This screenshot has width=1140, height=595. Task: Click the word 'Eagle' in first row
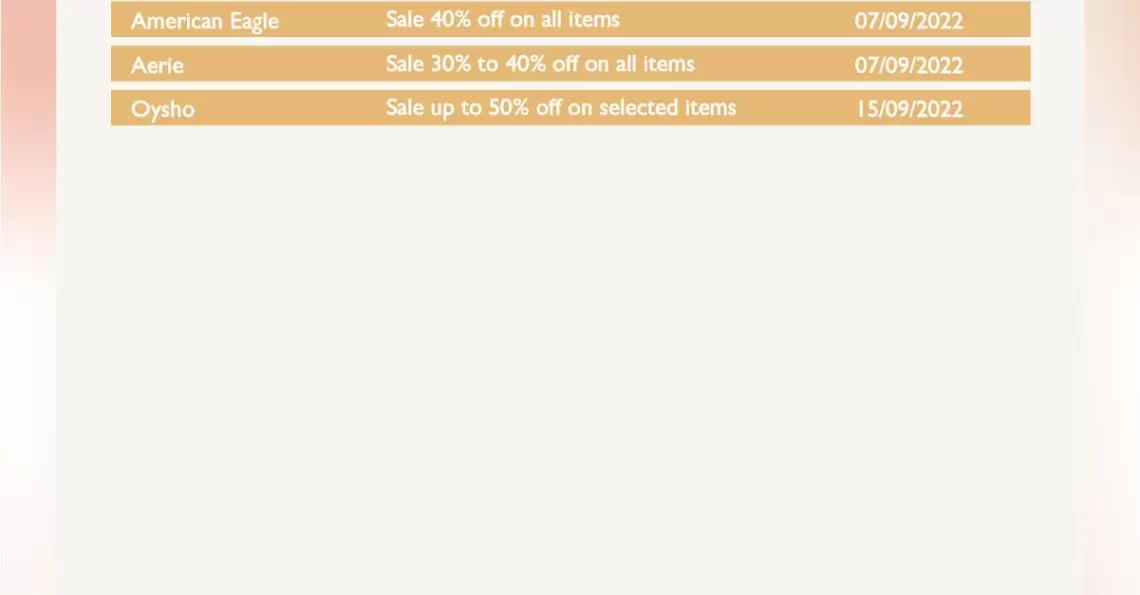click(254, 22)
